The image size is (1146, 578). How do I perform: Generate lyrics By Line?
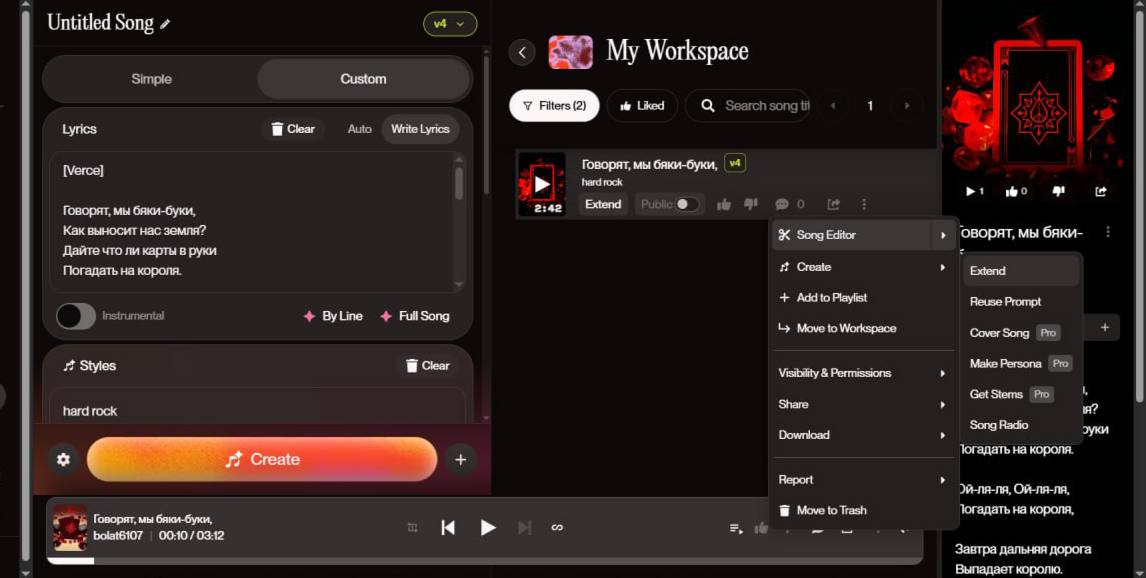pos(333,316)
